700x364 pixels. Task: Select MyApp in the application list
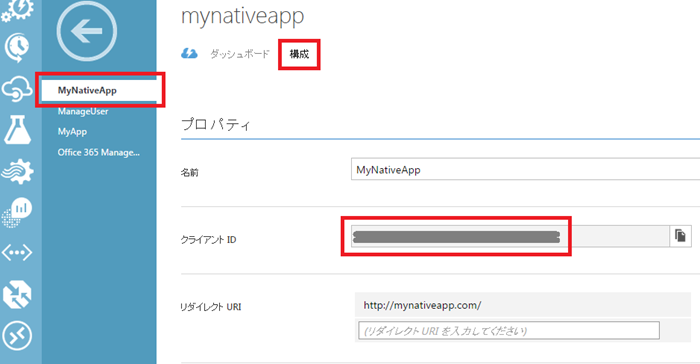coord(72,132)
